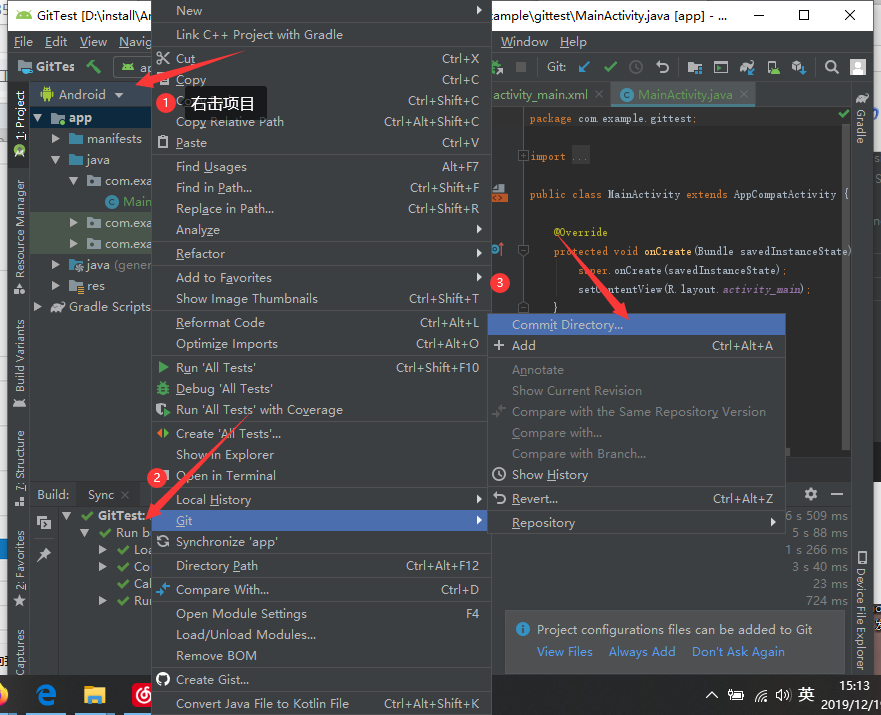Toggle view icon in Build panel sidebar
The width and height of the screenshot is (881, 715).
[x=44, y=523]
